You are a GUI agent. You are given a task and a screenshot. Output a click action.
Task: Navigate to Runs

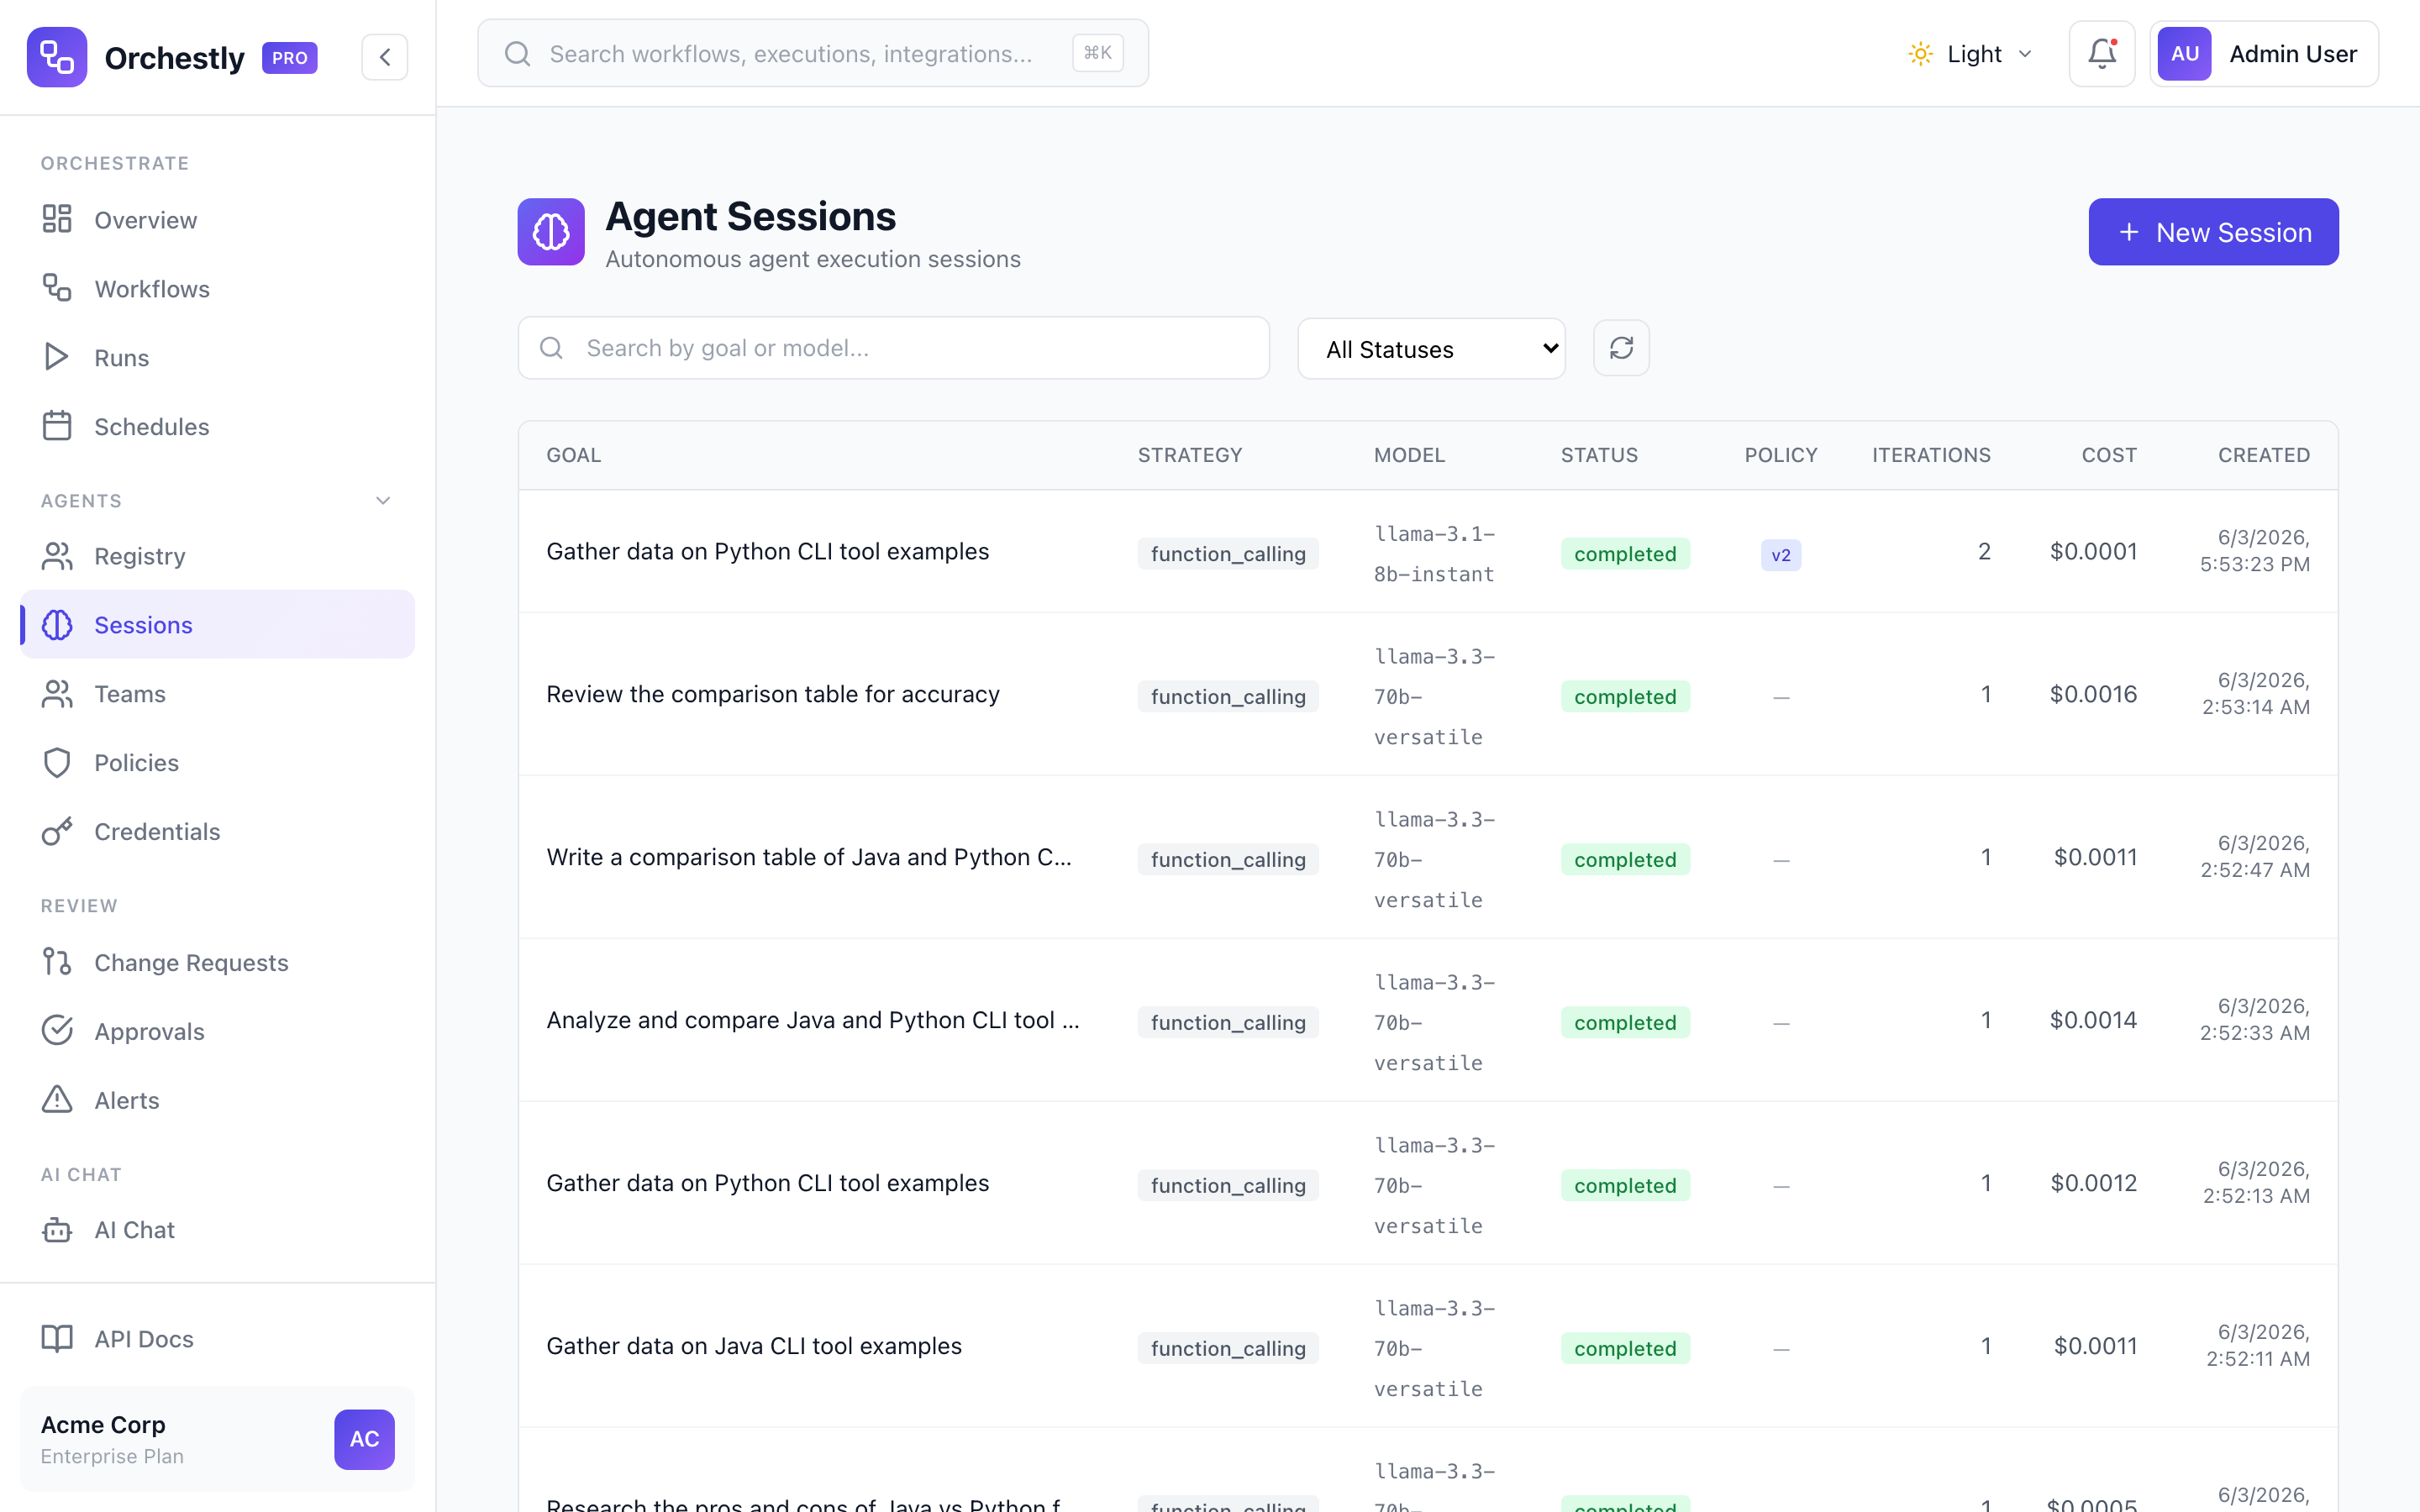[217, 357]
